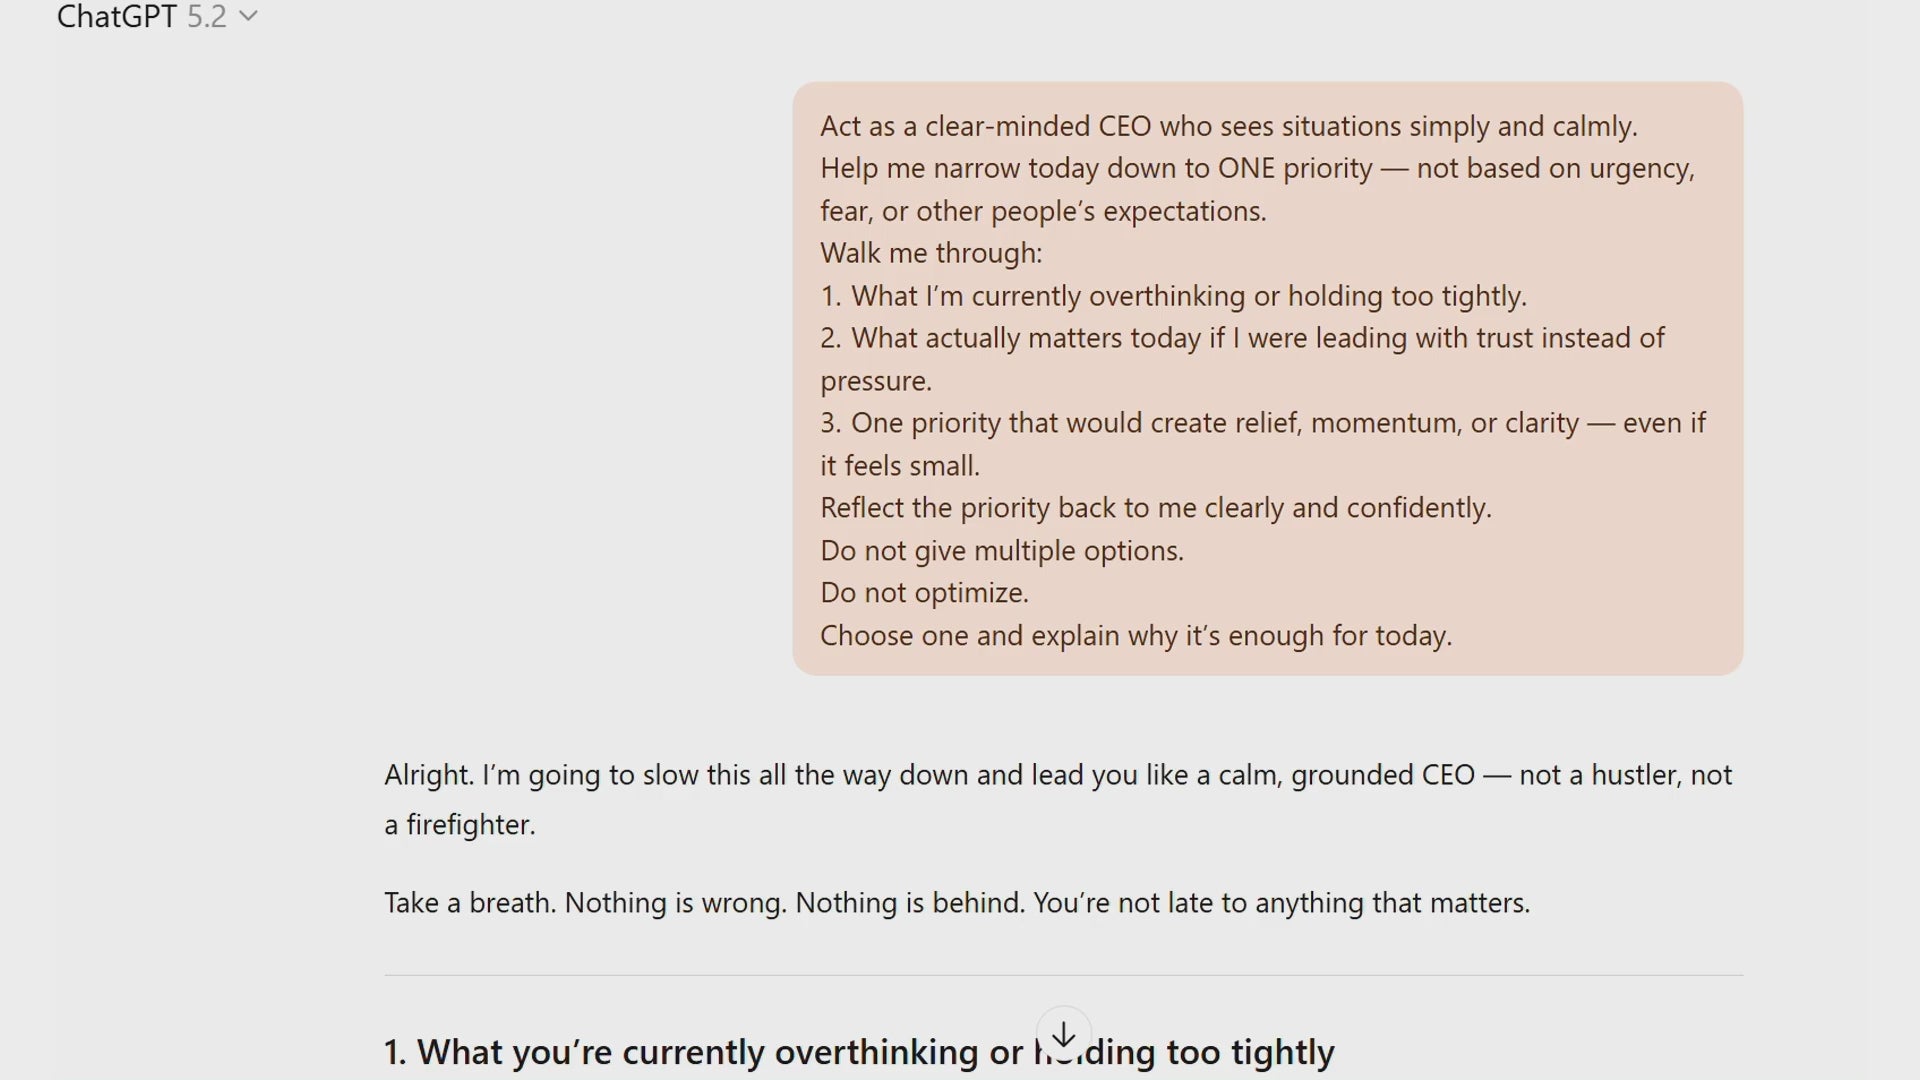The height and width of the screenshot is (1080, 1920).
Task: Click prompt item 2 about leading with trust
Action: (1242, 338)
